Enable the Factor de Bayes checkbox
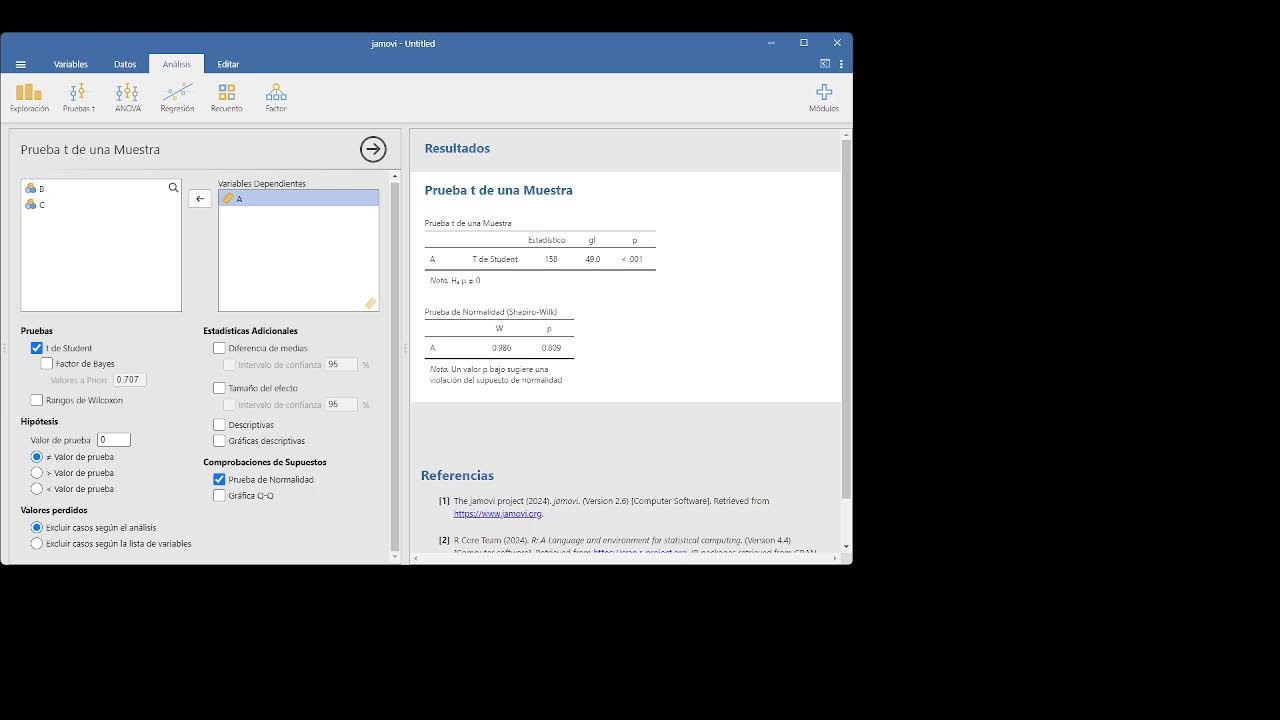The width and height of the screenshot is (1280, 720). [47, 364]
